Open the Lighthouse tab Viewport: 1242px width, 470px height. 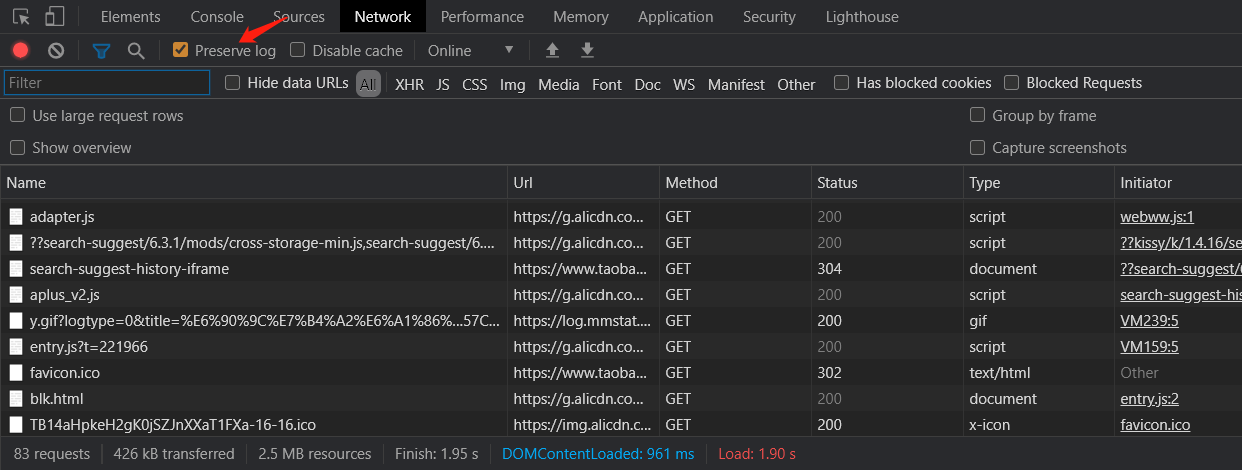click(x=862, y=16)
